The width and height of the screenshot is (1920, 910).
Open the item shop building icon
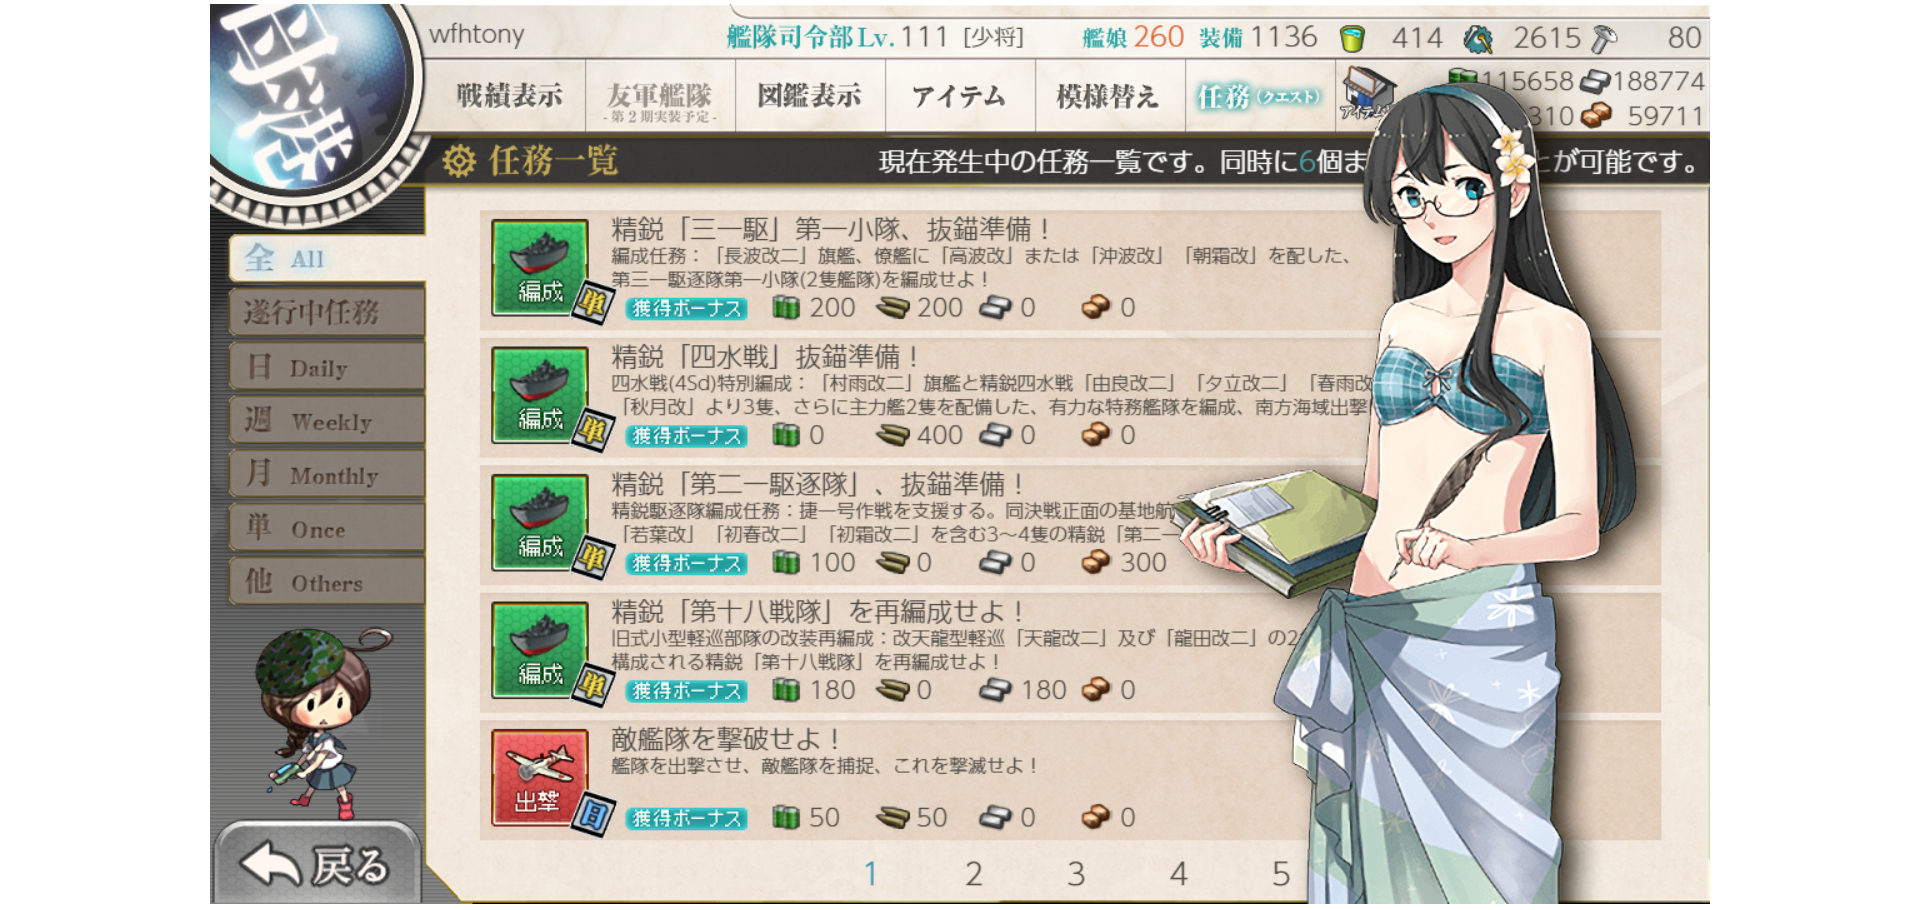[x=1367, y=94]
